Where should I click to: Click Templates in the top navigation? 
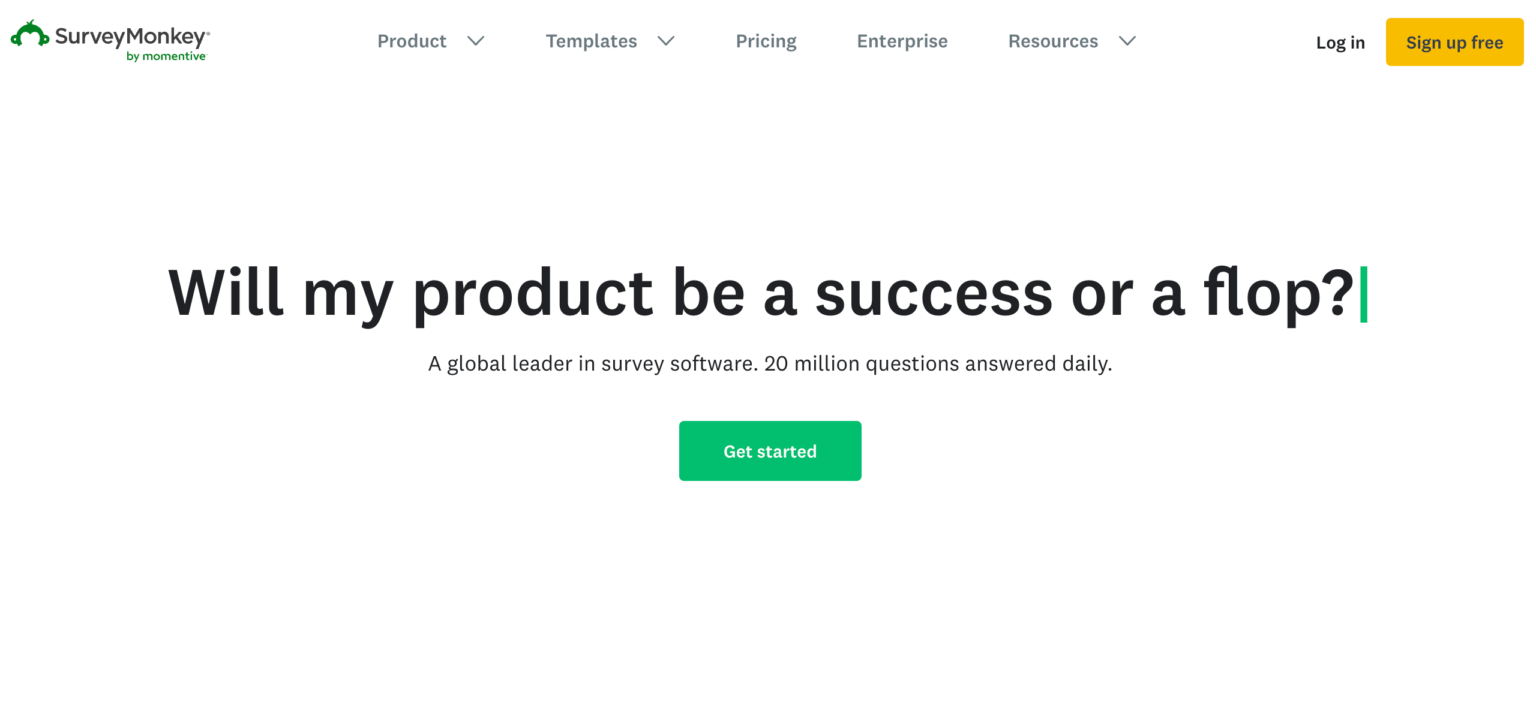(x=591, y=41)
